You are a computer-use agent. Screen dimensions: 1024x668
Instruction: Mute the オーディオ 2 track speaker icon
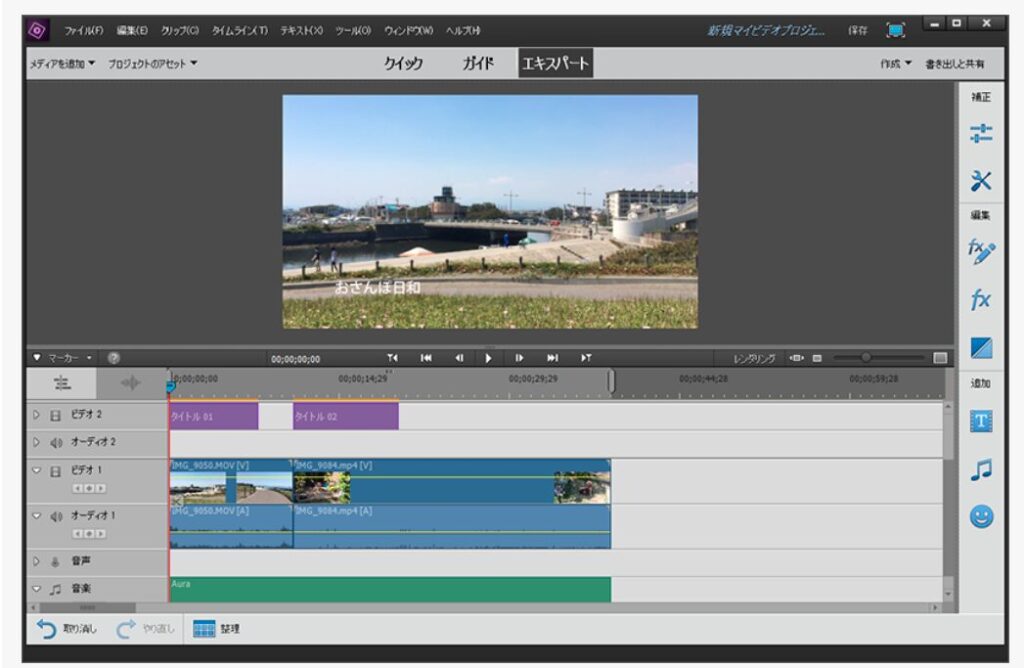tap(55, 442)
